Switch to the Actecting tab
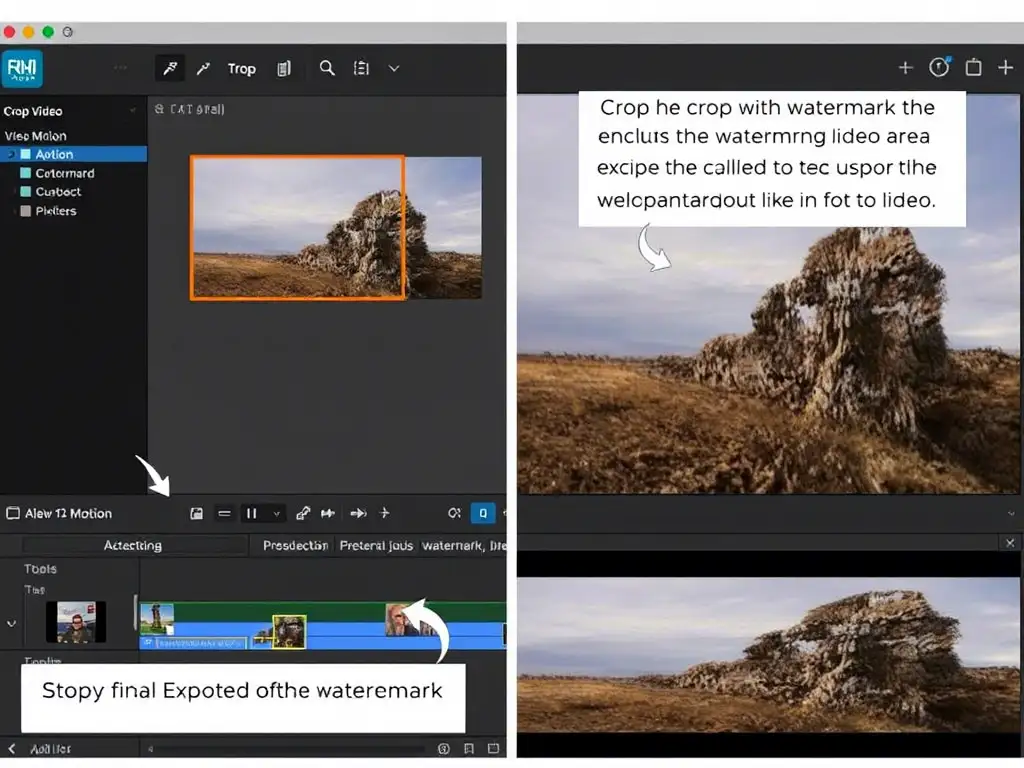Viewport: 1024px width, 768px height. point(133,545)
